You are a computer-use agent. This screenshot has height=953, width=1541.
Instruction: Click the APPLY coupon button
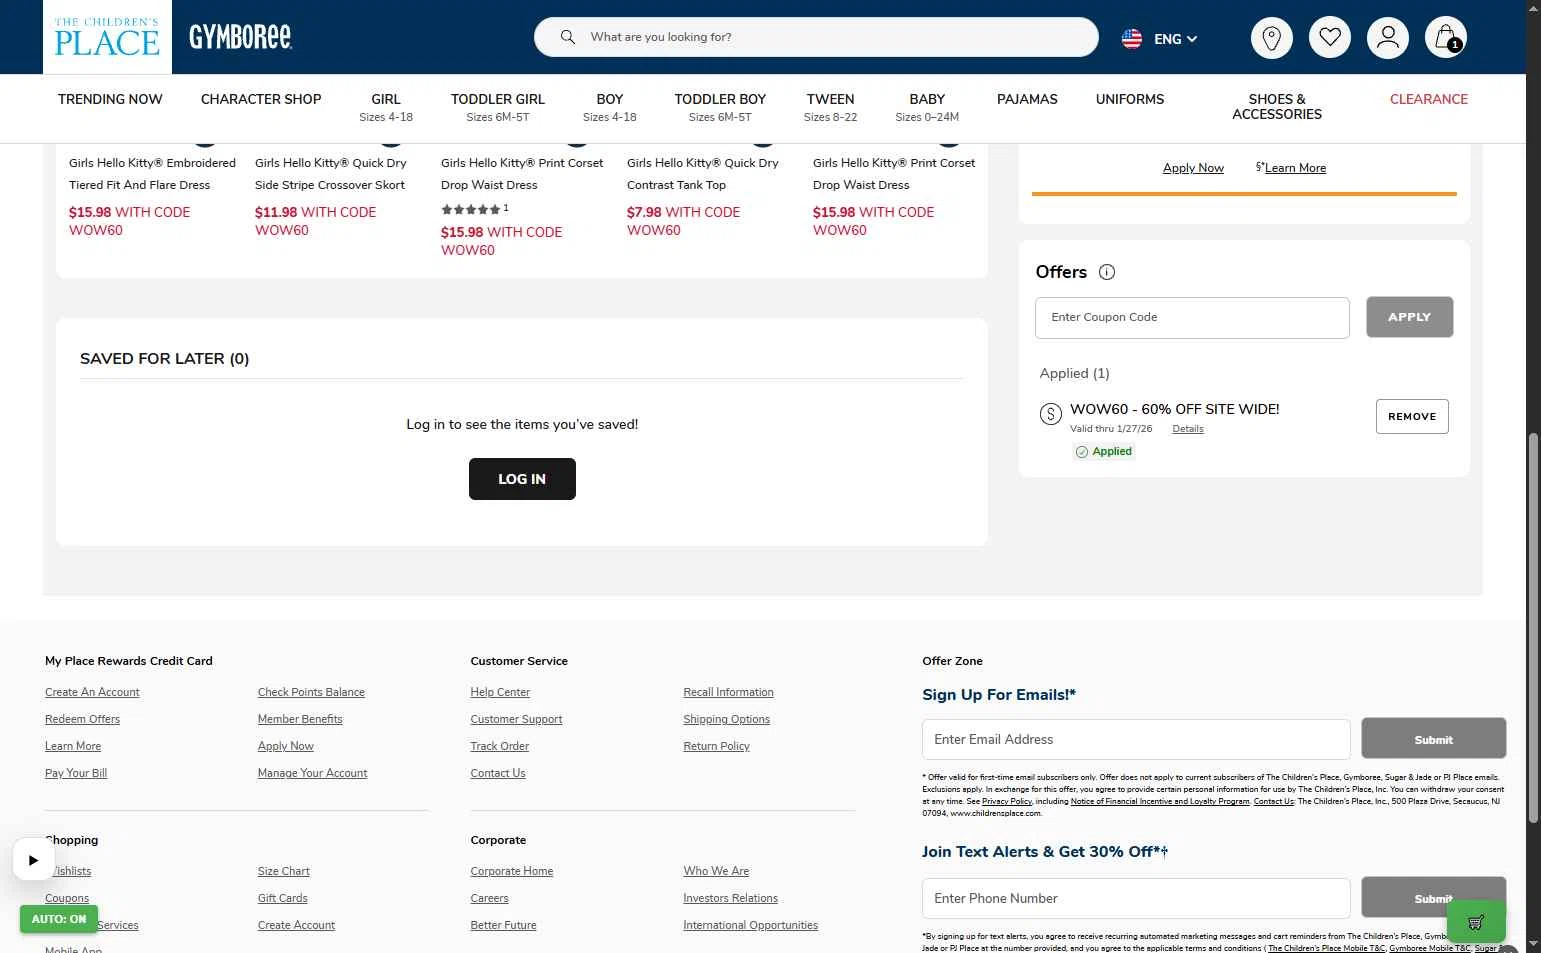(x=1409, y=317)
